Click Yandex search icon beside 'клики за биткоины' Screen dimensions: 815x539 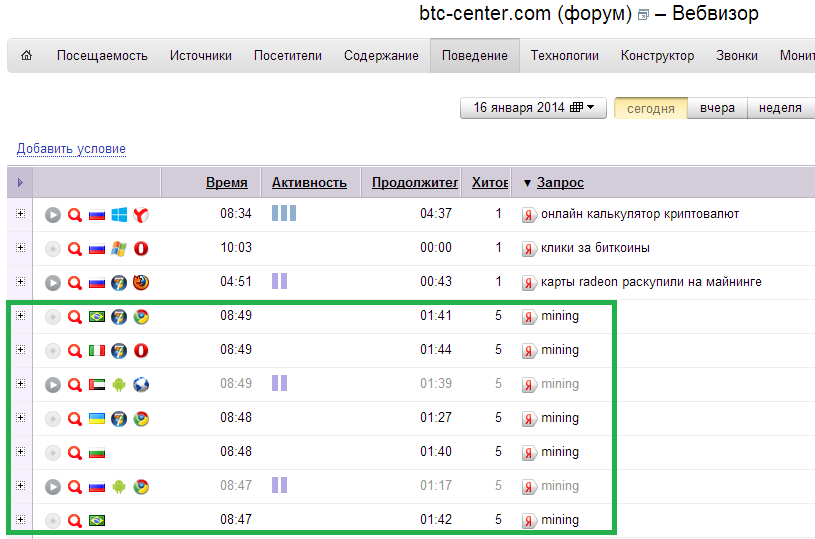pos(529,249)
